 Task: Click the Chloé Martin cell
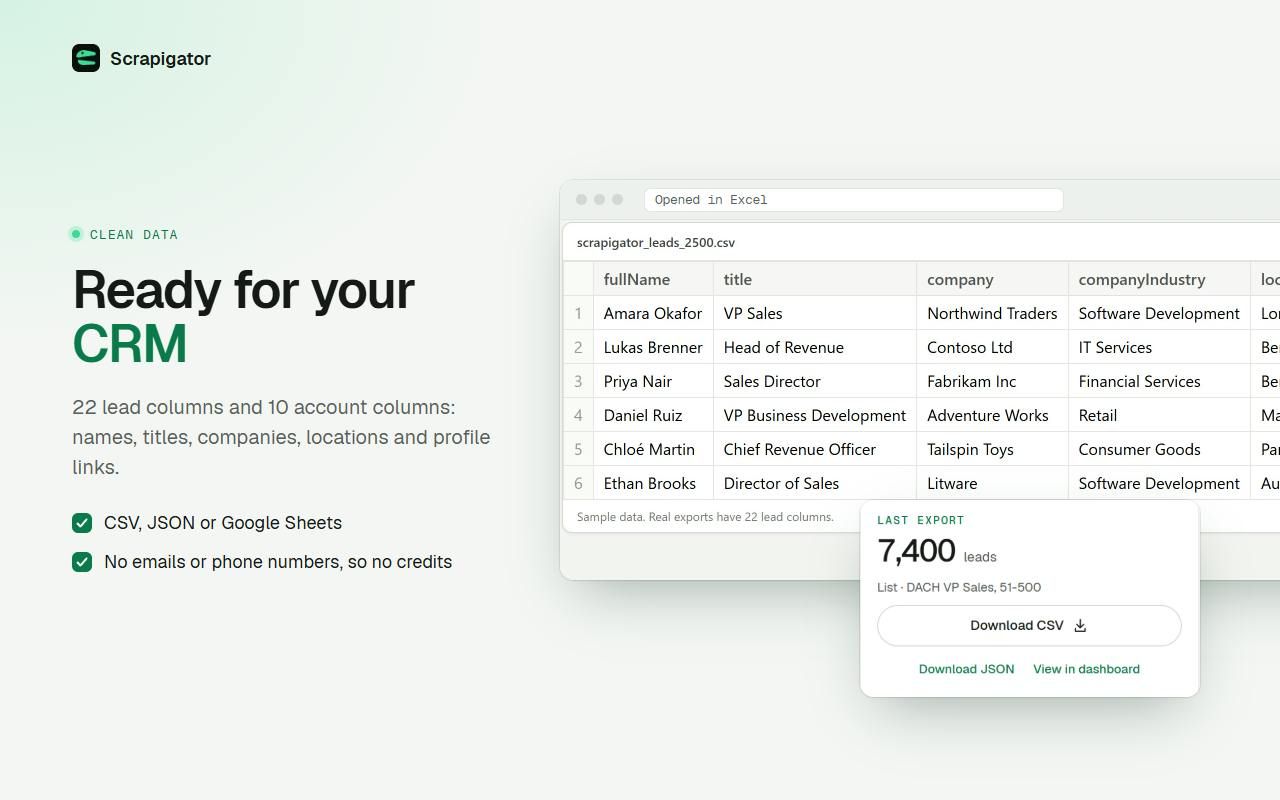point(653,449)
